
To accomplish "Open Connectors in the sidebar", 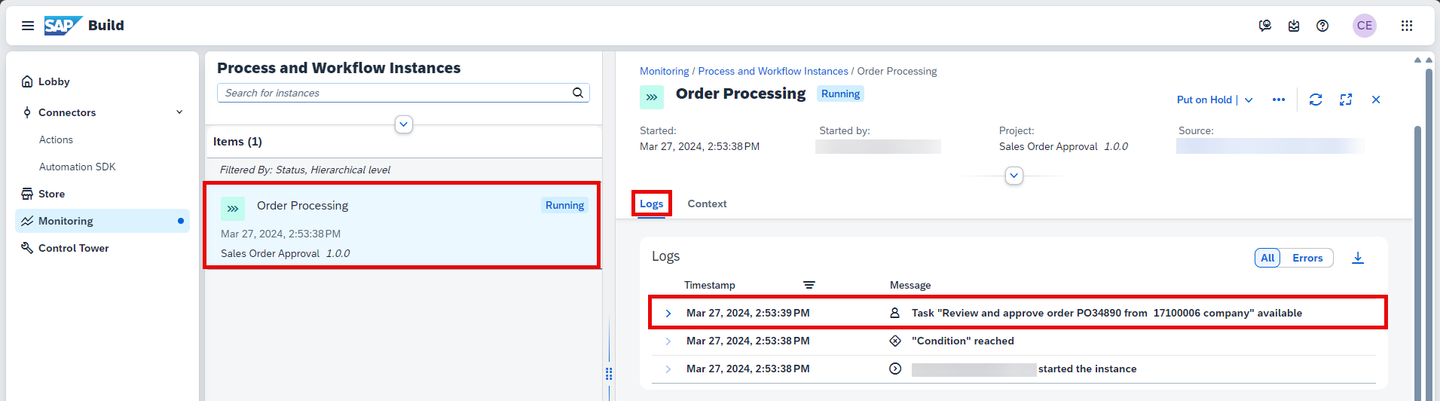I will pos(67,113).
